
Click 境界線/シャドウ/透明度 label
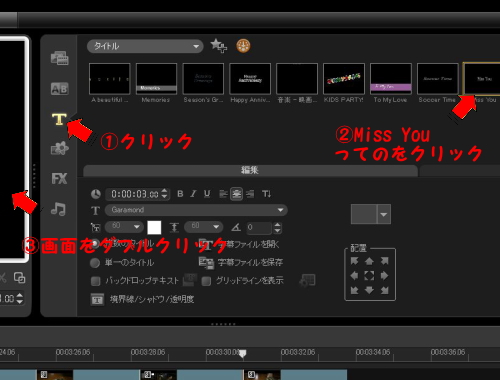click(x=152, y=299)
